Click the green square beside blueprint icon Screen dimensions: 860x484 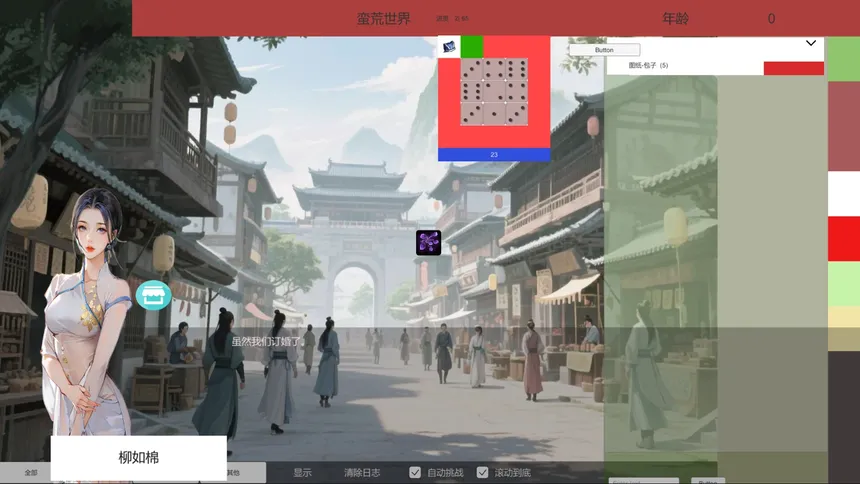click(x=472, y=47)
